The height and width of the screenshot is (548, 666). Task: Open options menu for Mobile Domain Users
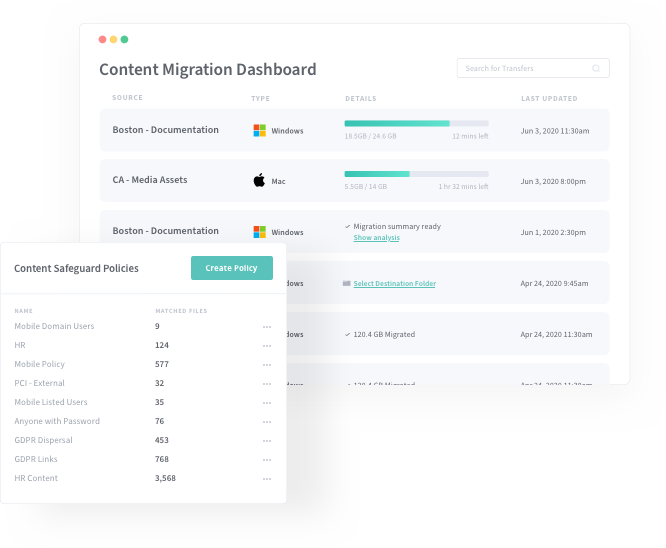267,327
